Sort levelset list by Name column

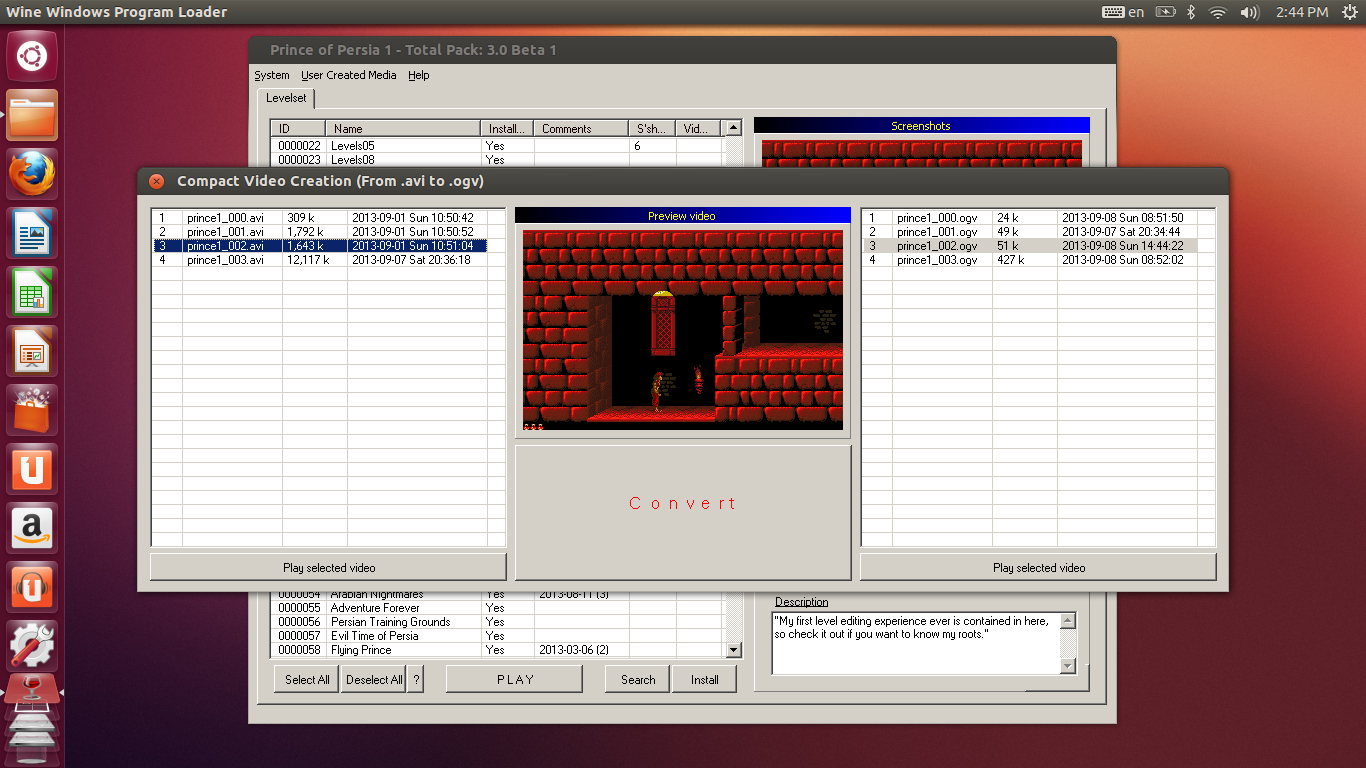click(404, 128)
